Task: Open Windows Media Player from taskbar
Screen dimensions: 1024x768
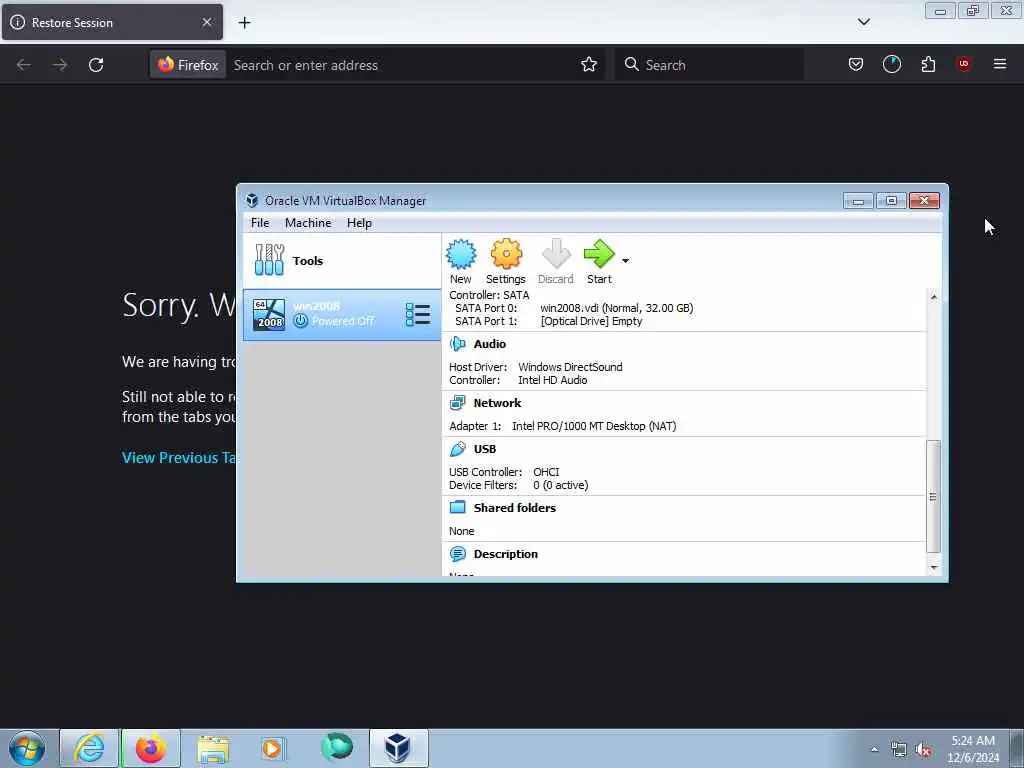Action: point(272,748)
